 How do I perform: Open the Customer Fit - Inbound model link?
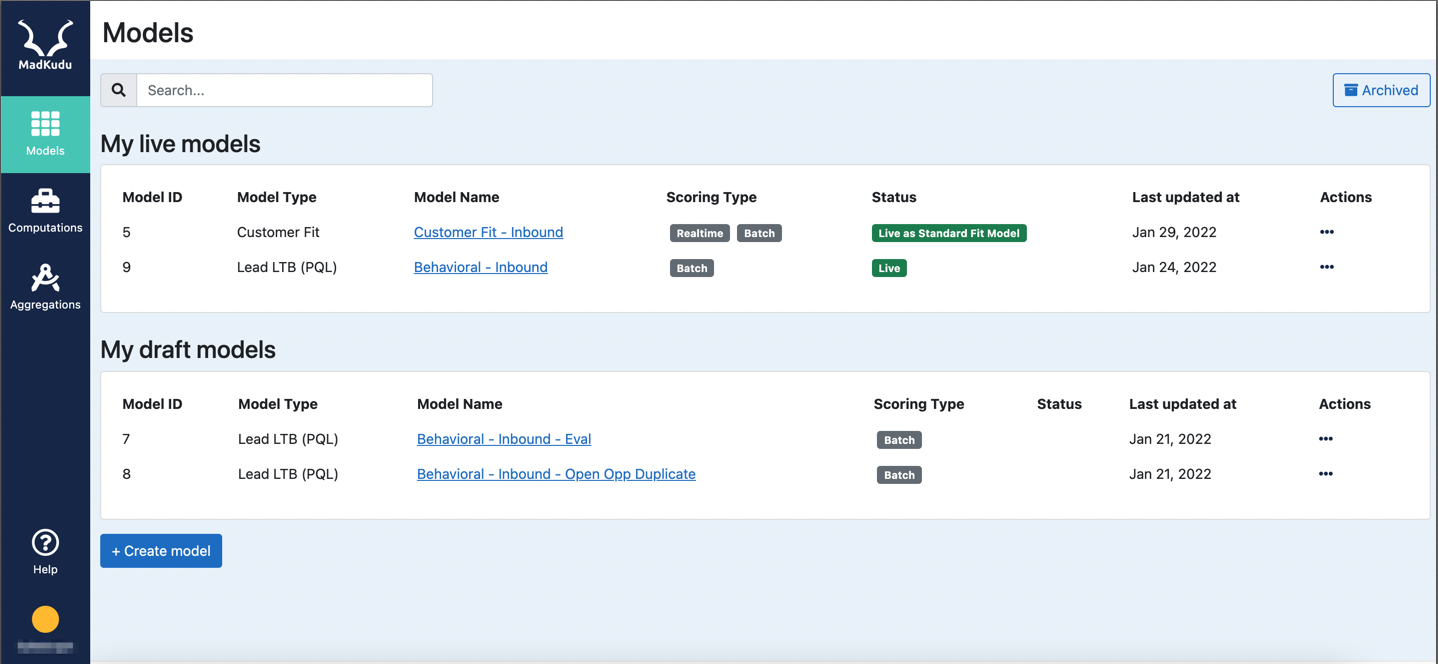488,232
